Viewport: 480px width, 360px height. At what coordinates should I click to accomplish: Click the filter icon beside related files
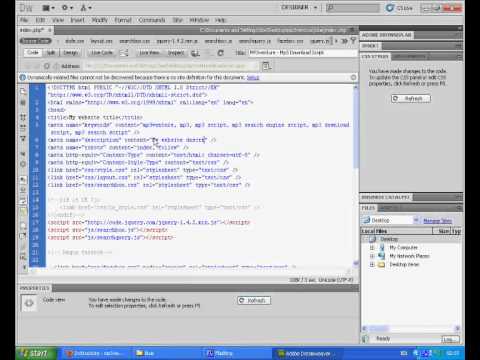tap(353, 41)
